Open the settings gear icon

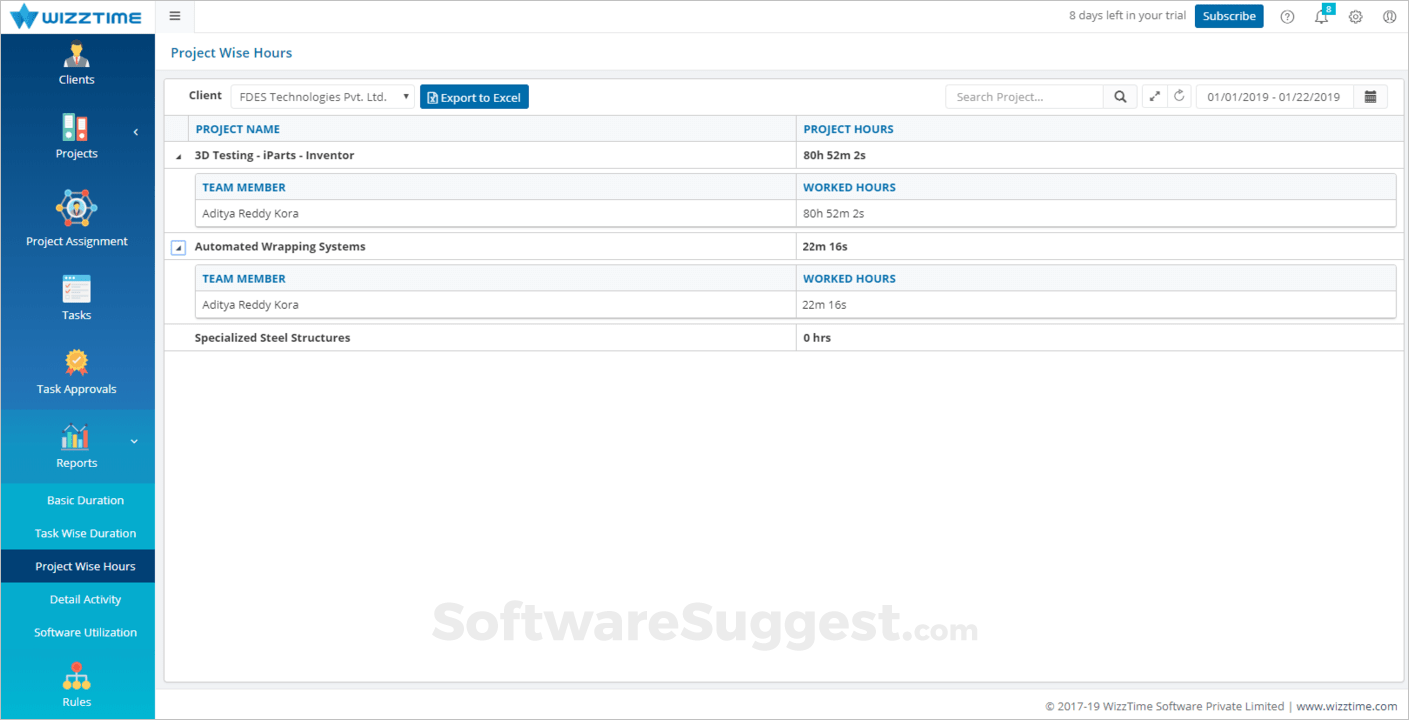pyautogui.click(x=1356, y=16)
